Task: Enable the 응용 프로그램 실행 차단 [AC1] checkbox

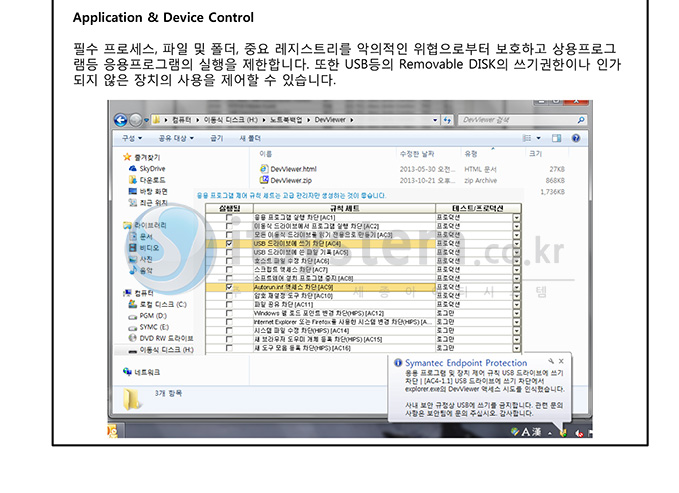Action: point(229,217)
